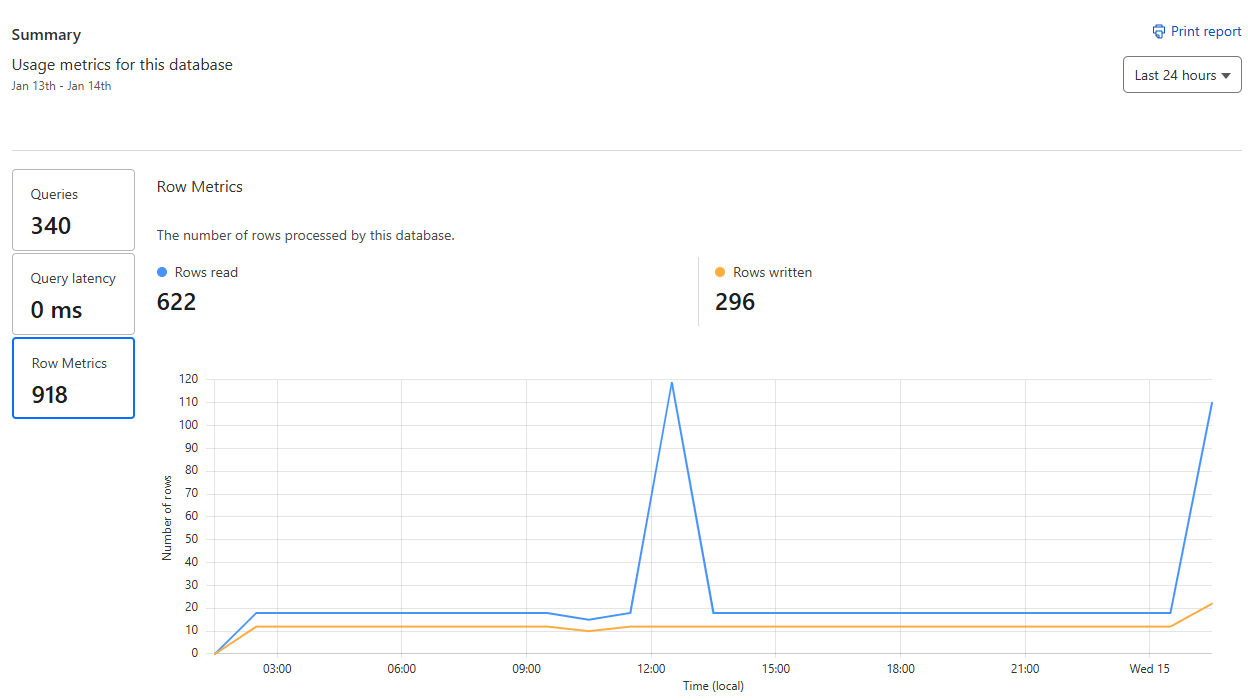Toggle the Rows read blue legend dot
Screen dimensions: 1248x700
[x=162, y=272]
